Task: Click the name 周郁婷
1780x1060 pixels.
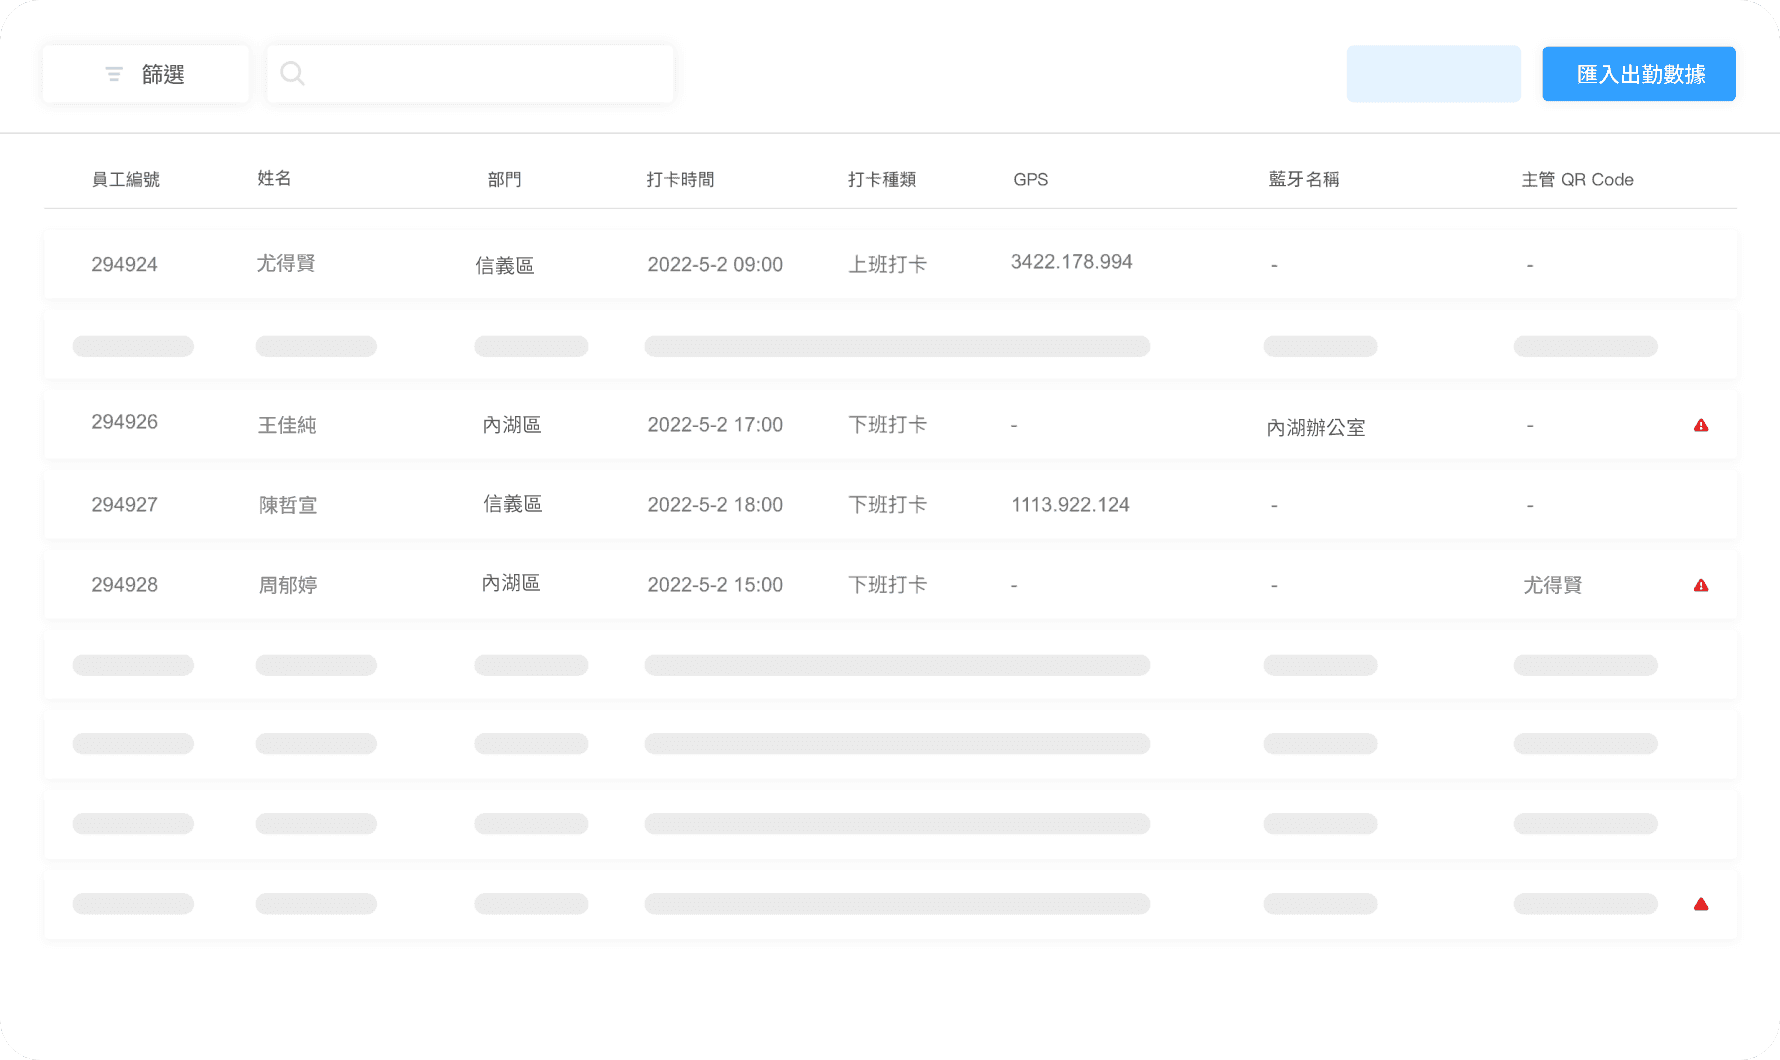Action: pyautogui.click(x=288, y=585)
